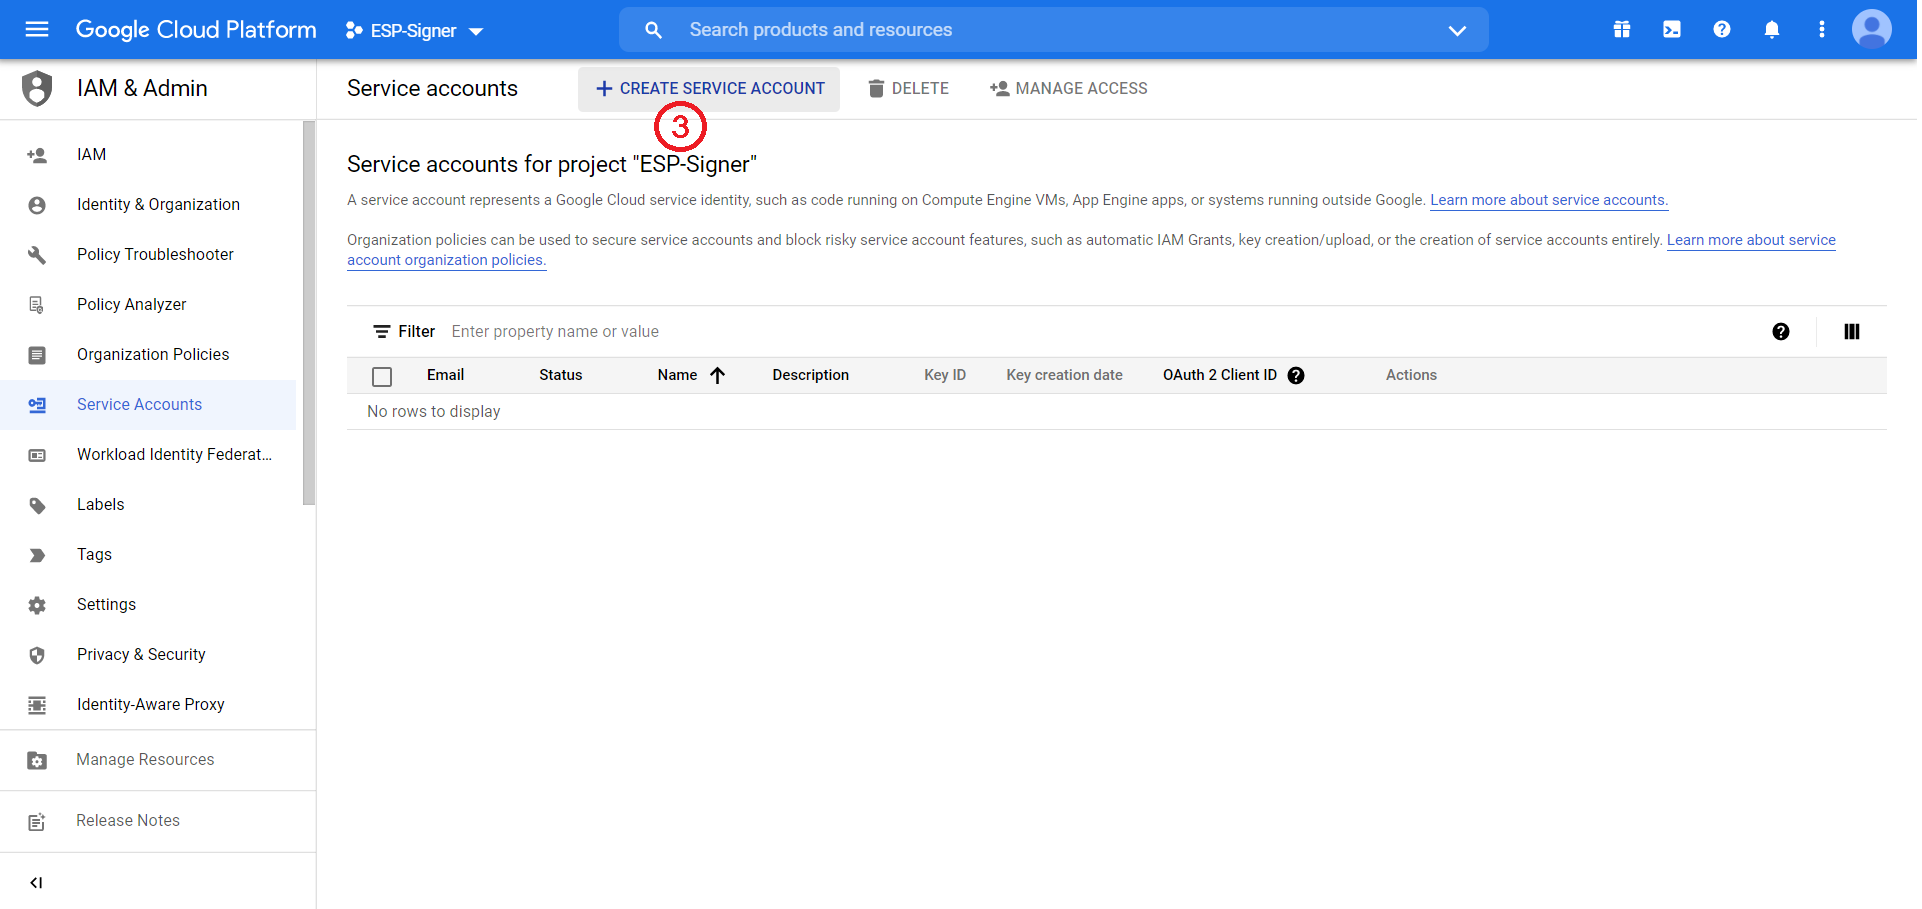Click the Labels tag icon
The width and height of the screenshot is (1922, 909).
(37, 505)
